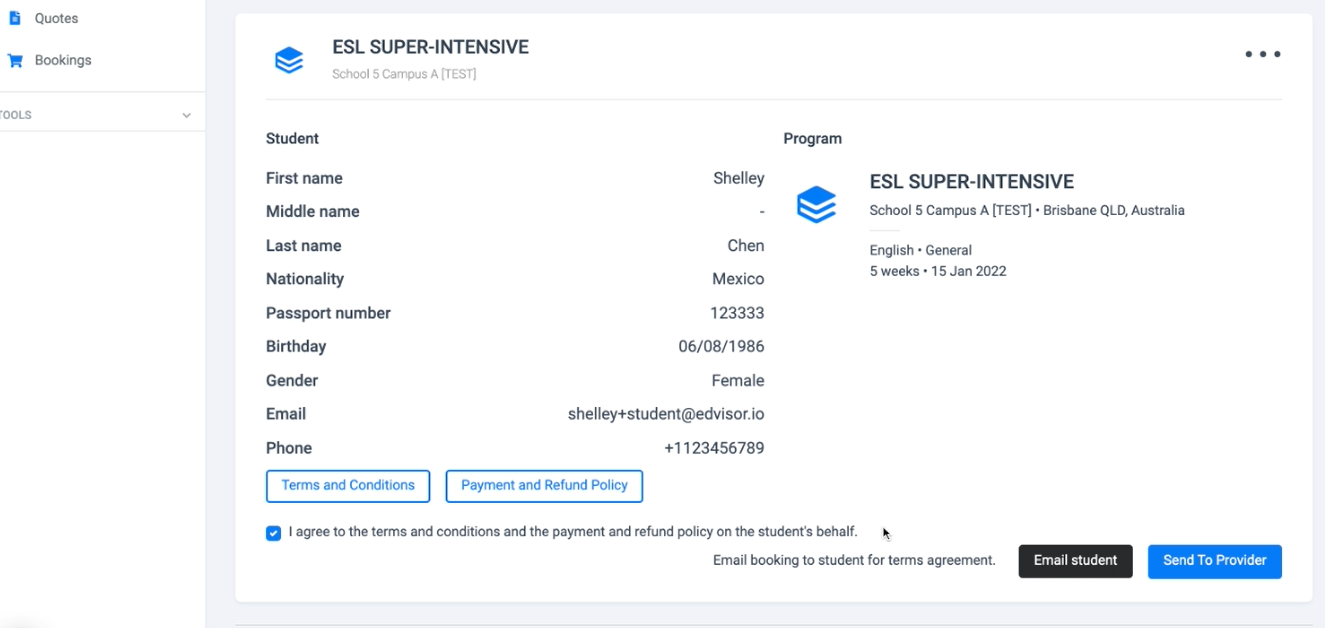Screen dimensions: 1325x628
Task: Click the layered stack icon in card header
Action: click(x=289, y=60)
